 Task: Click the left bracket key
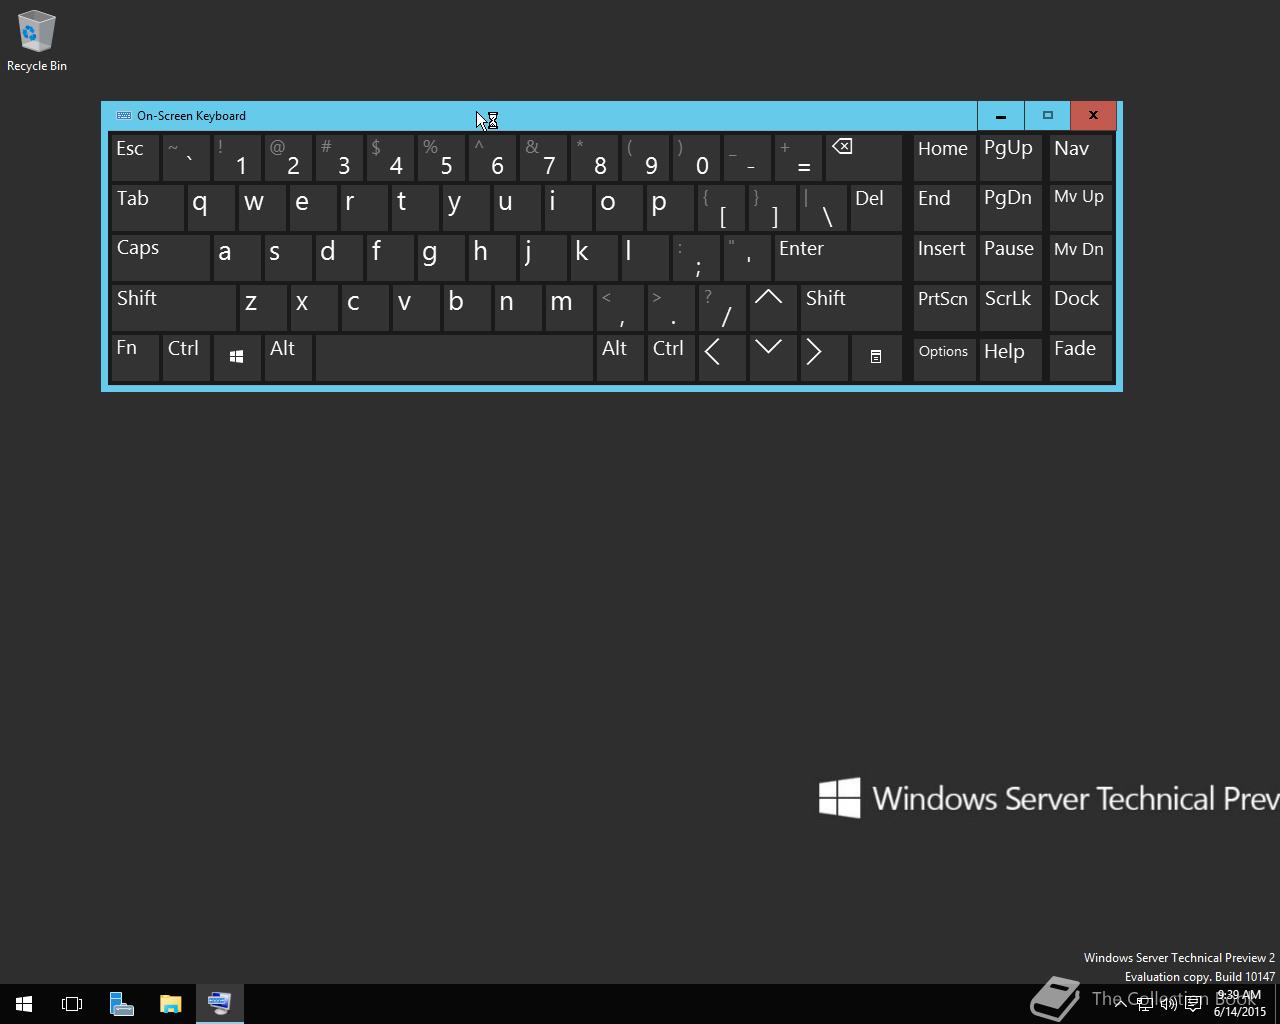click(721, 208)
